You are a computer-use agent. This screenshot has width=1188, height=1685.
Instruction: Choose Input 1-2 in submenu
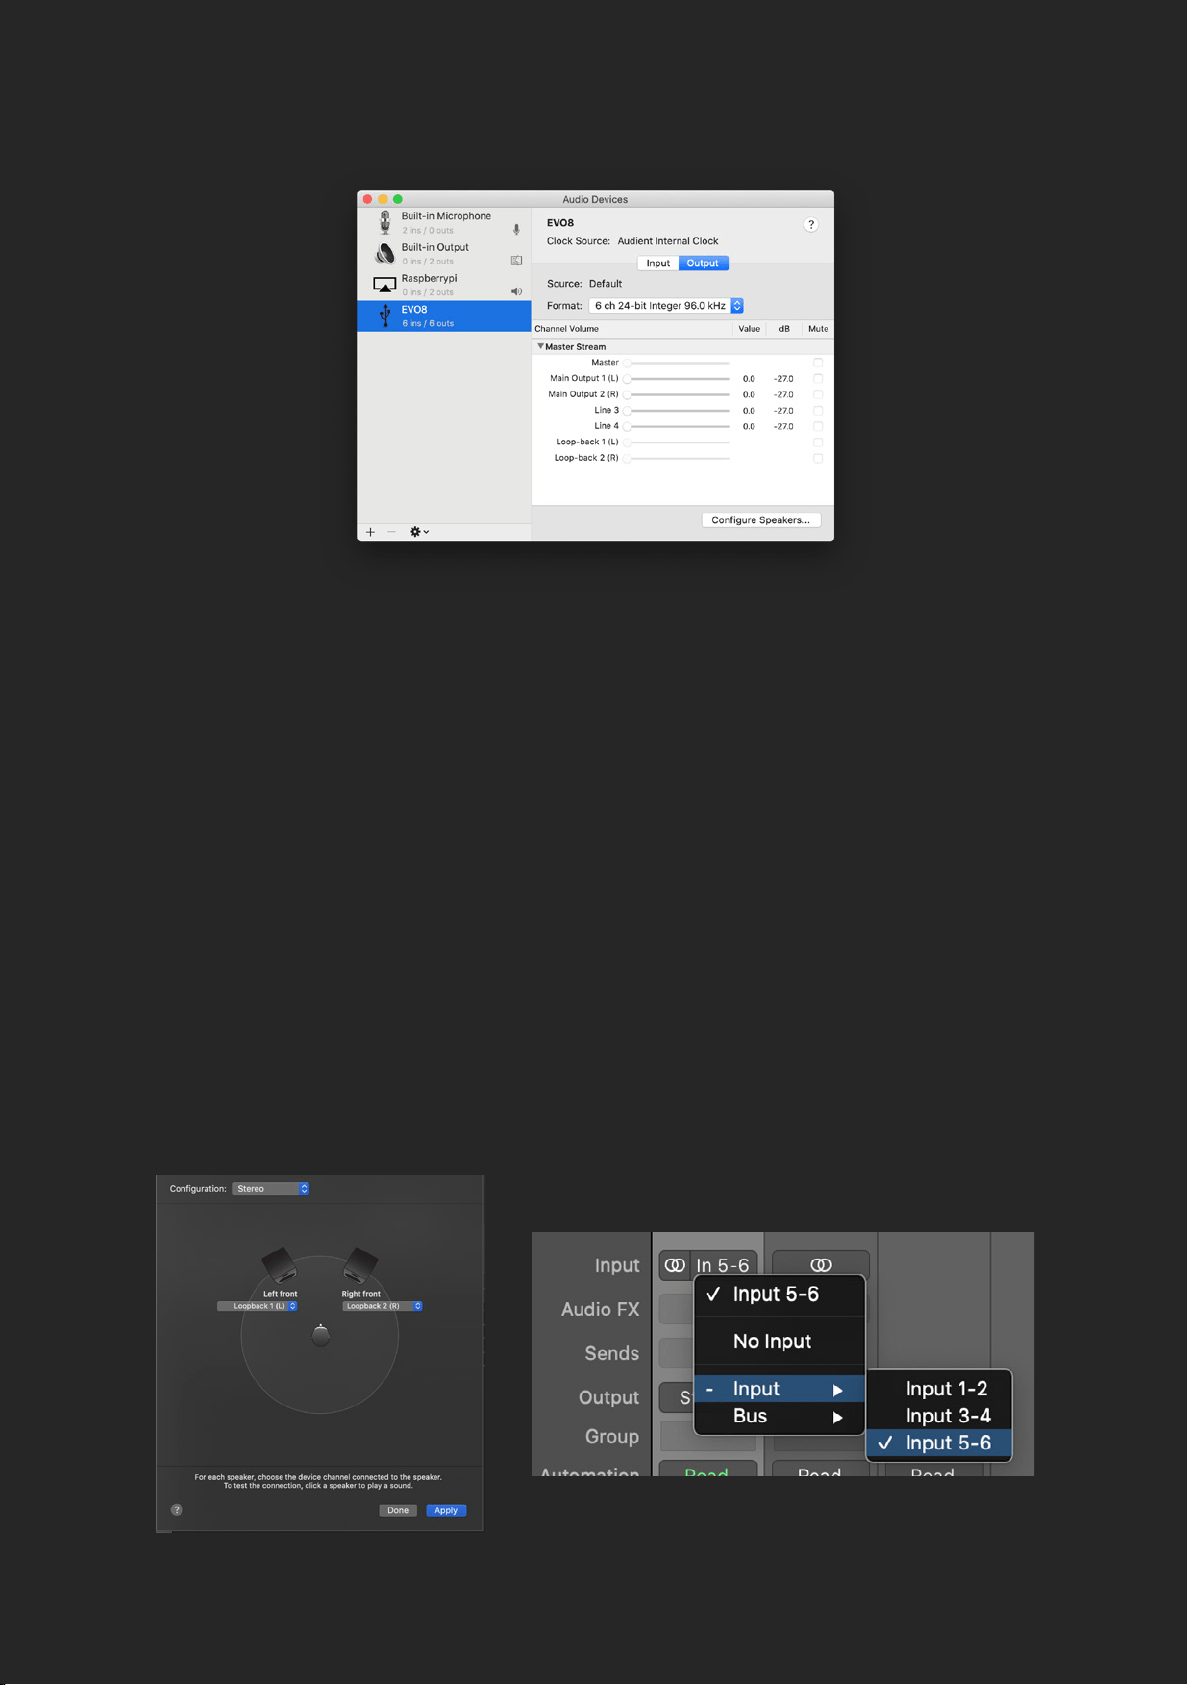939,1389
